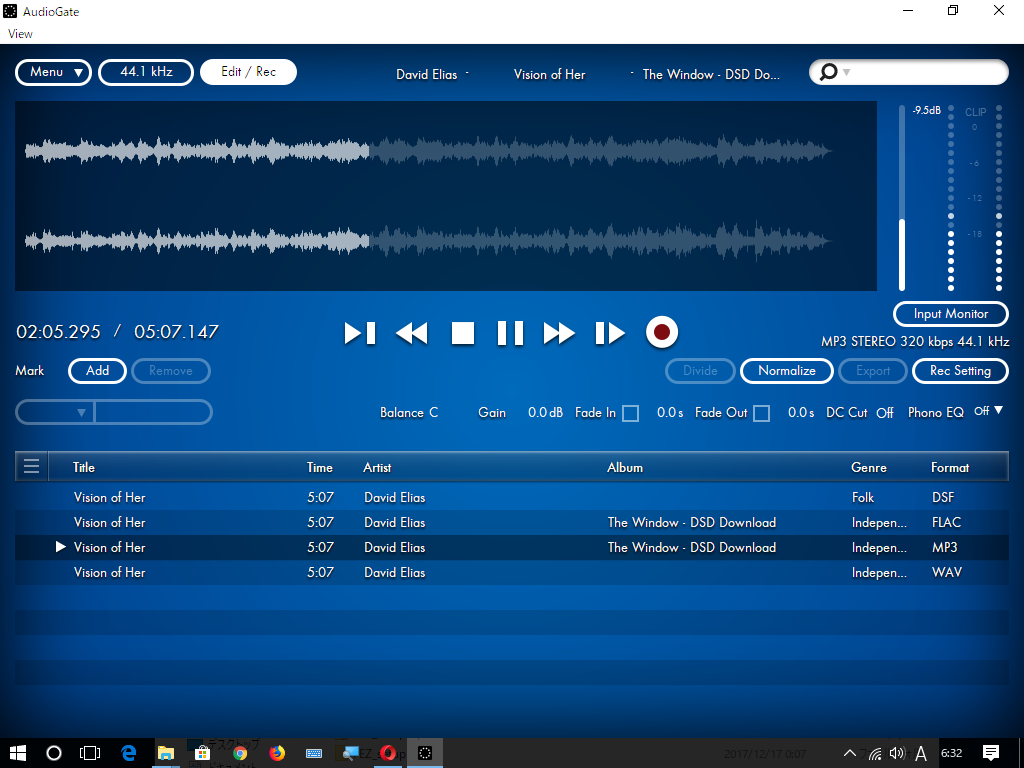This screenshot has height=768, width=1024.
Task: Click the 02:05.295 elapsed time display
Action: pos(58,332)
